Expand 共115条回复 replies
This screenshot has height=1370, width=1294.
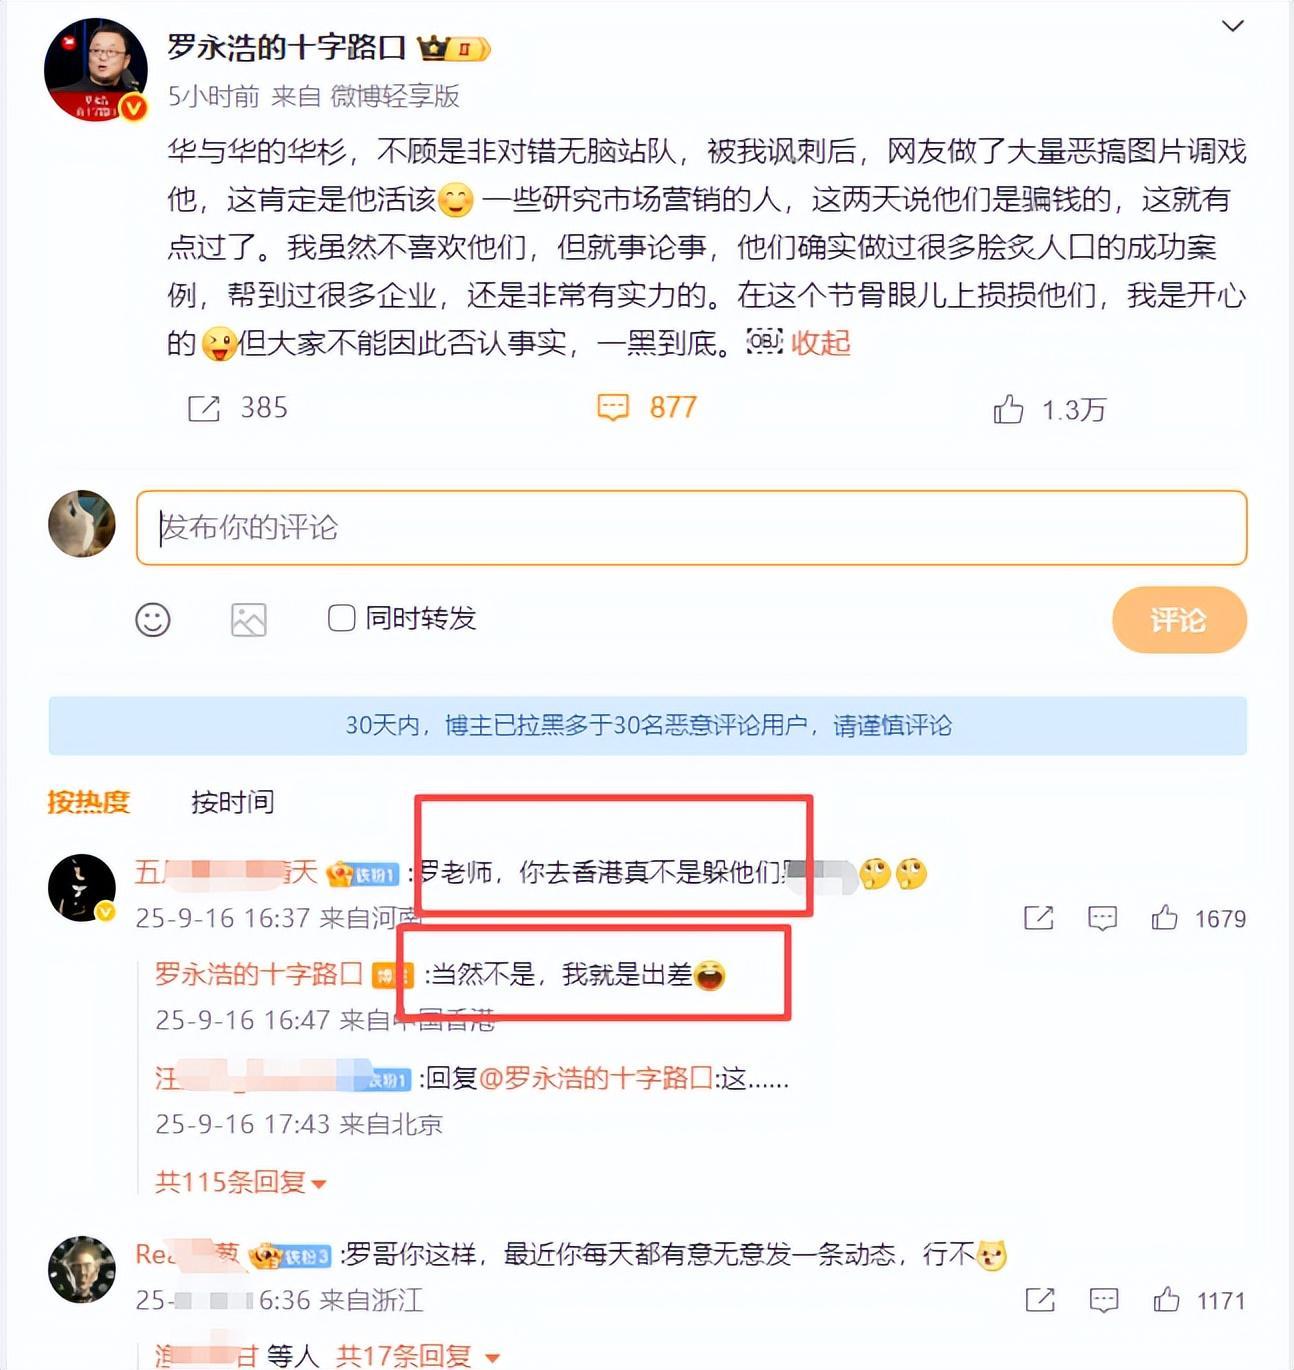(240, 1182)
